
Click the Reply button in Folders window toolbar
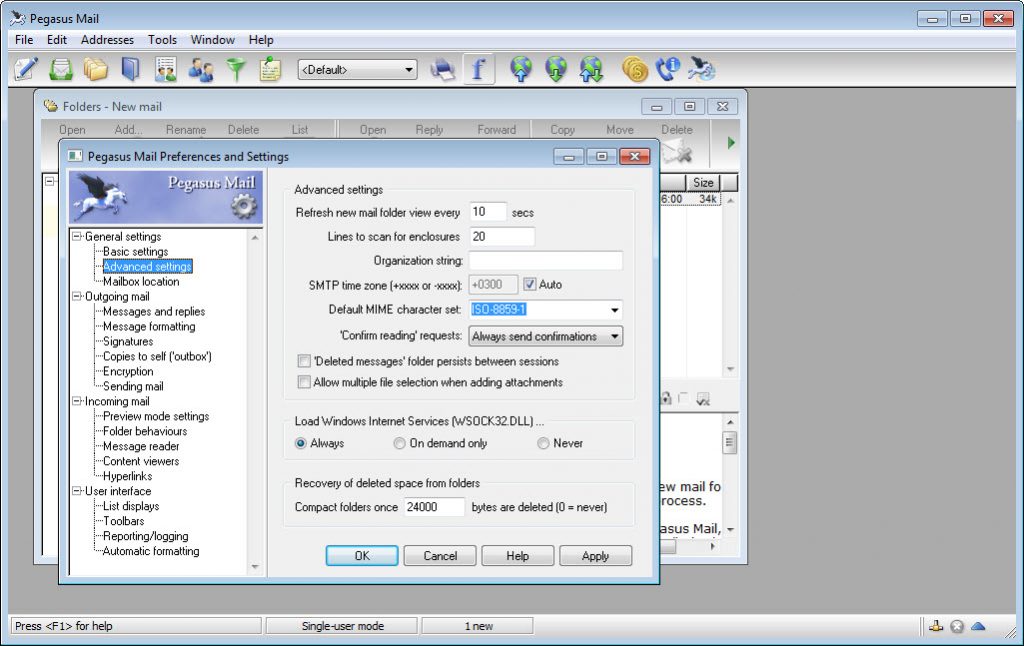point(429,129)
